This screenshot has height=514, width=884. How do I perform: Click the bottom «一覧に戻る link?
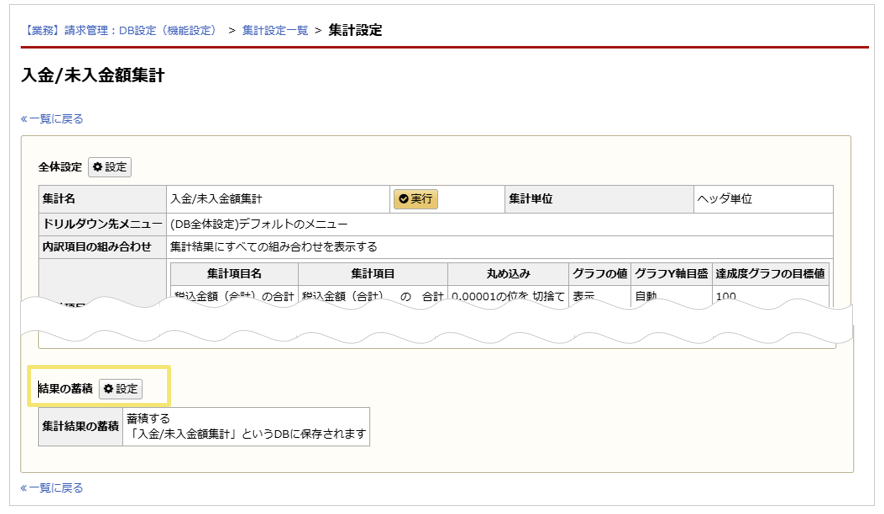52,488
